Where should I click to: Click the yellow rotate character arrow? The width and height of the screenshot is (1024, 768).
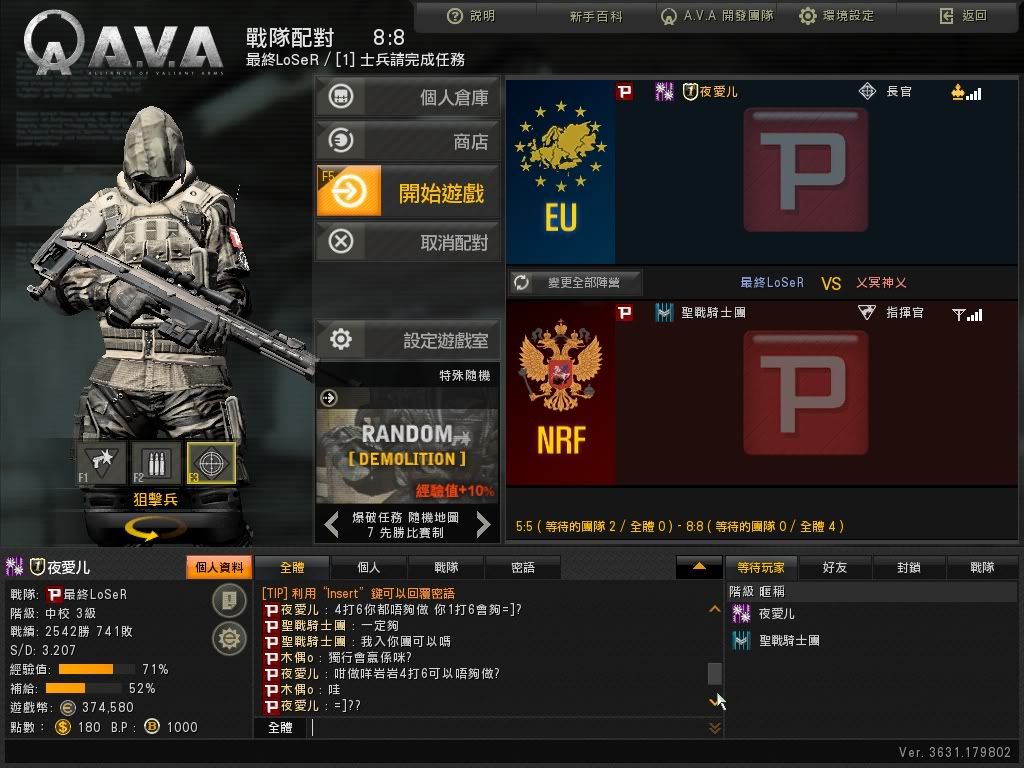[152, 528]
